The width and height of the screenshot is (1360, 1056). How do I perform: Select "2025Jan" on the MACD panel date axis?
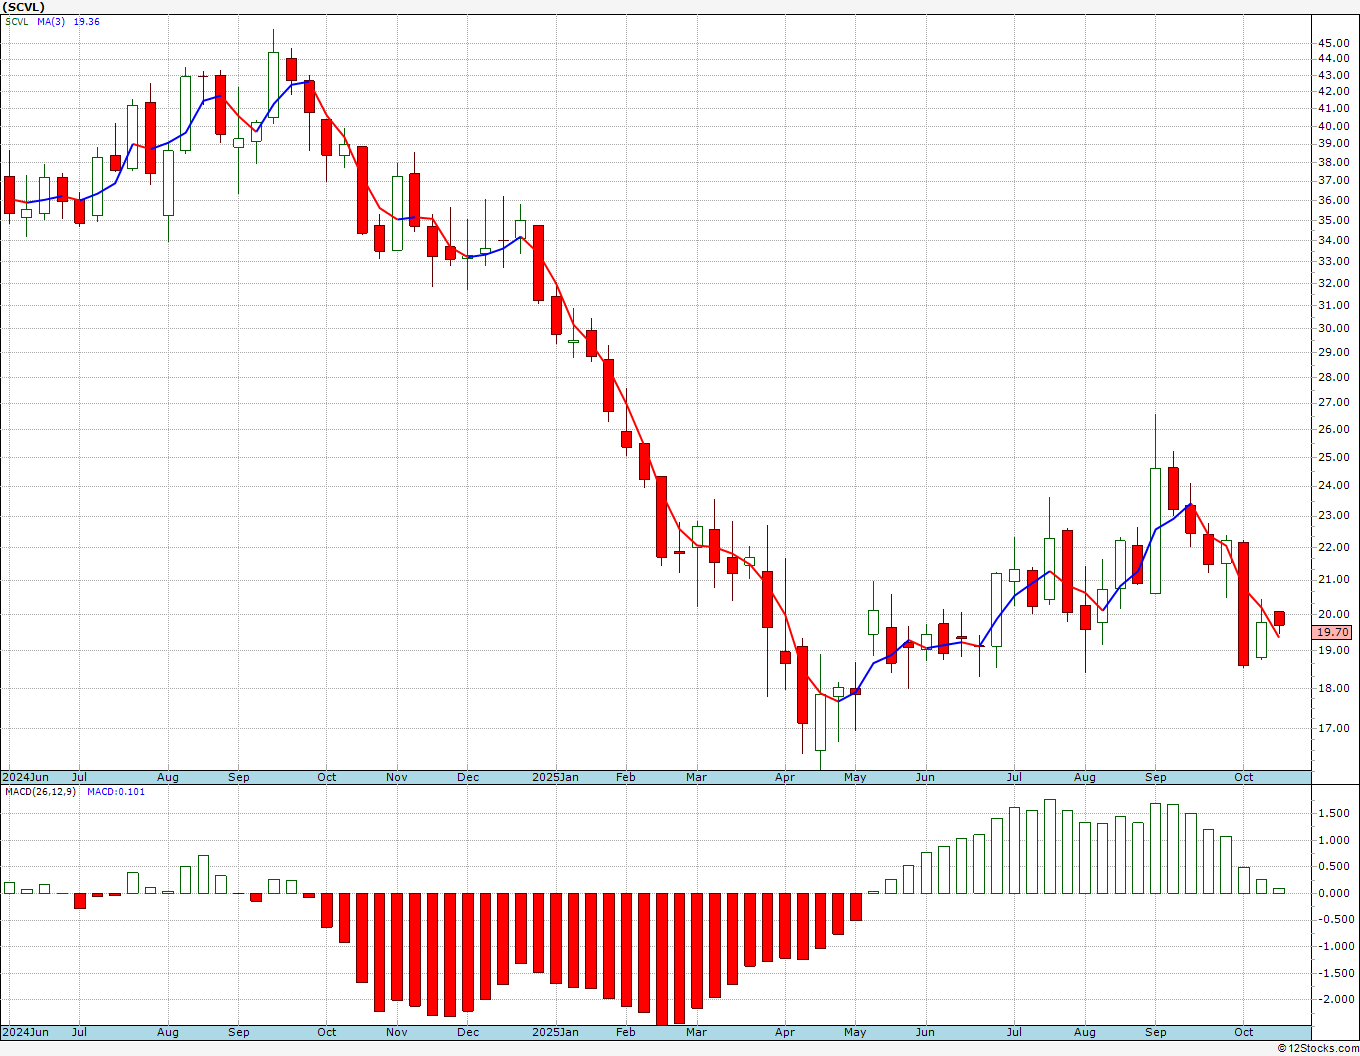click(555, 1032)
